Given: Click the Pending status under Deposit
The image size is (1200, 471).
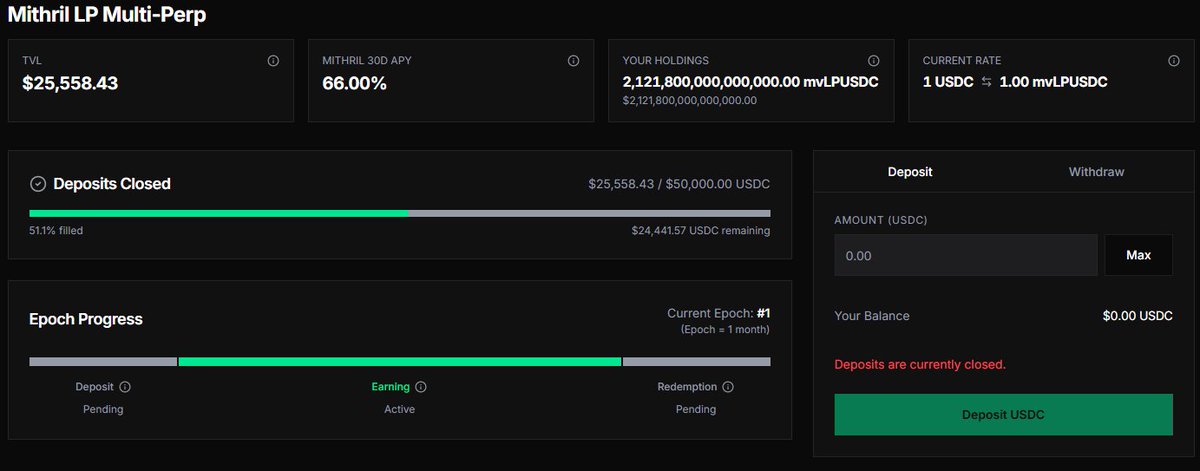Looking at the screenshot, I should point(103,409).
